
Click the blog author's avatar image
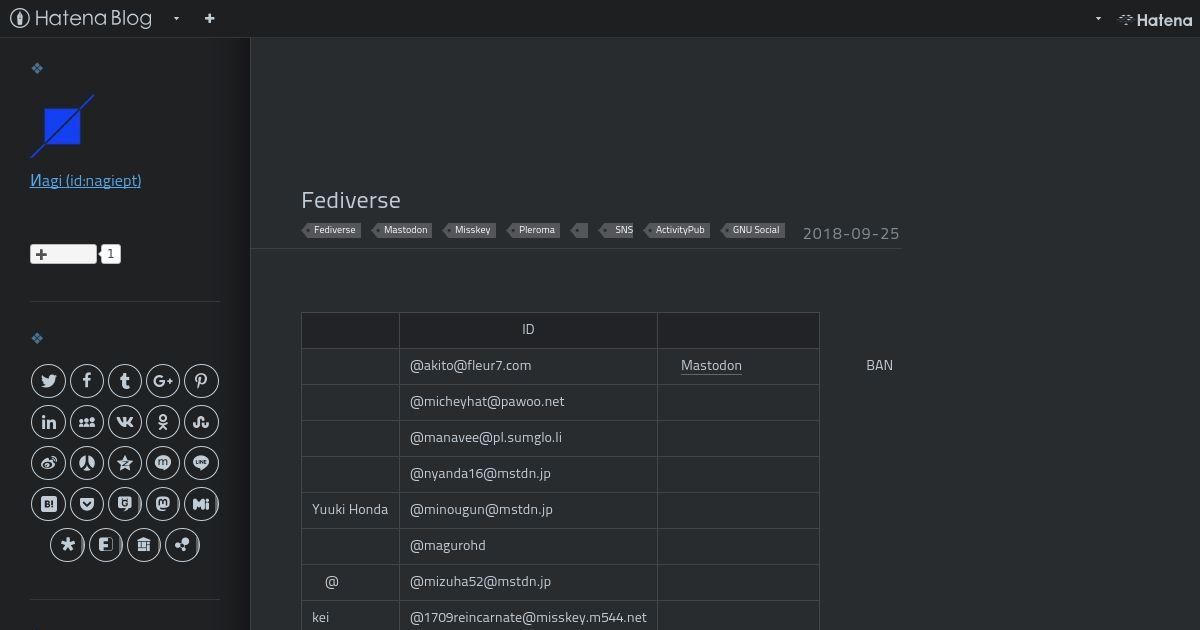point(62,126)
